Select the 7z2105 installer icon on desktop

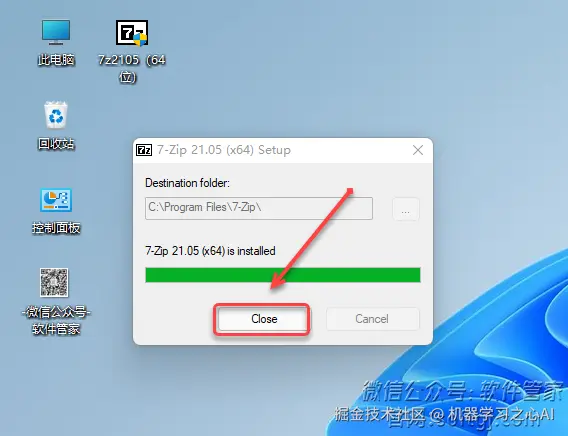point(132,33)
